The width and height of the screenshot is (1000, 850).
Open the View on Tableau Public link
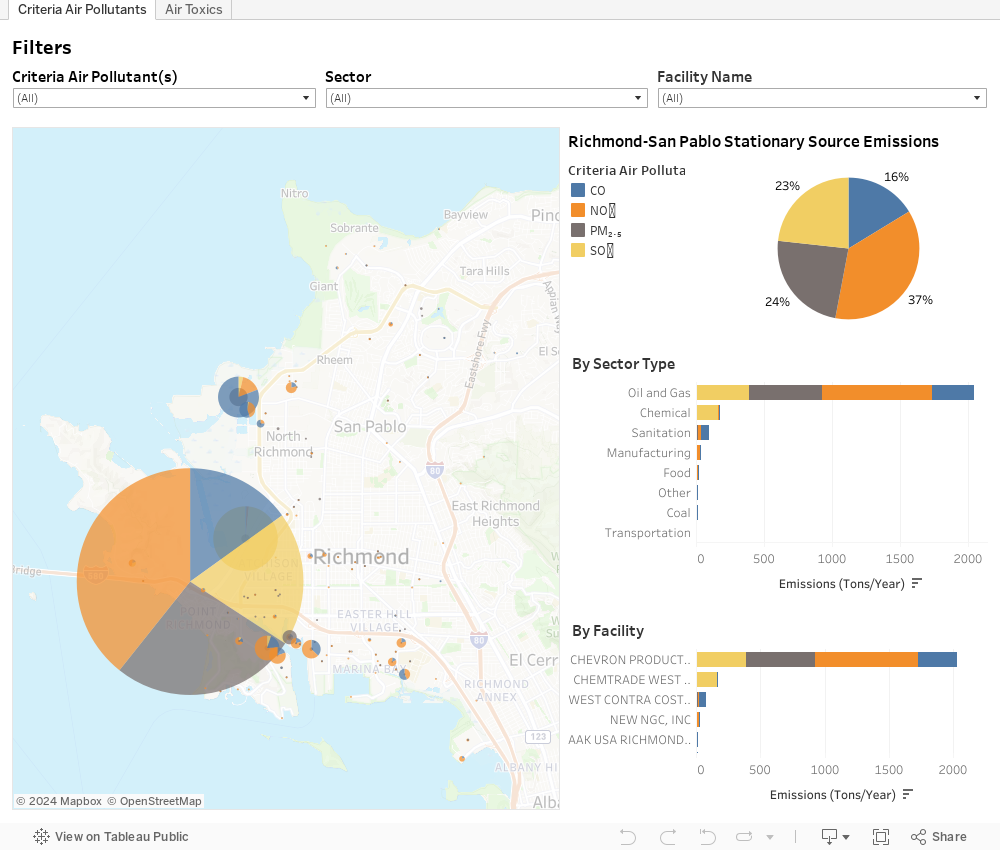[111, 837]
